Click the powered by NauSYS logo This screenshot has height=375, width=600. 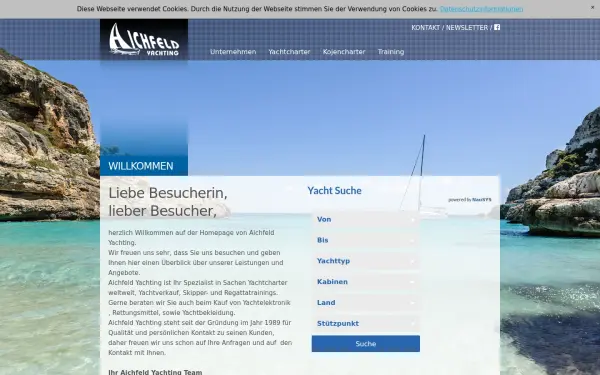click(470, 200)
